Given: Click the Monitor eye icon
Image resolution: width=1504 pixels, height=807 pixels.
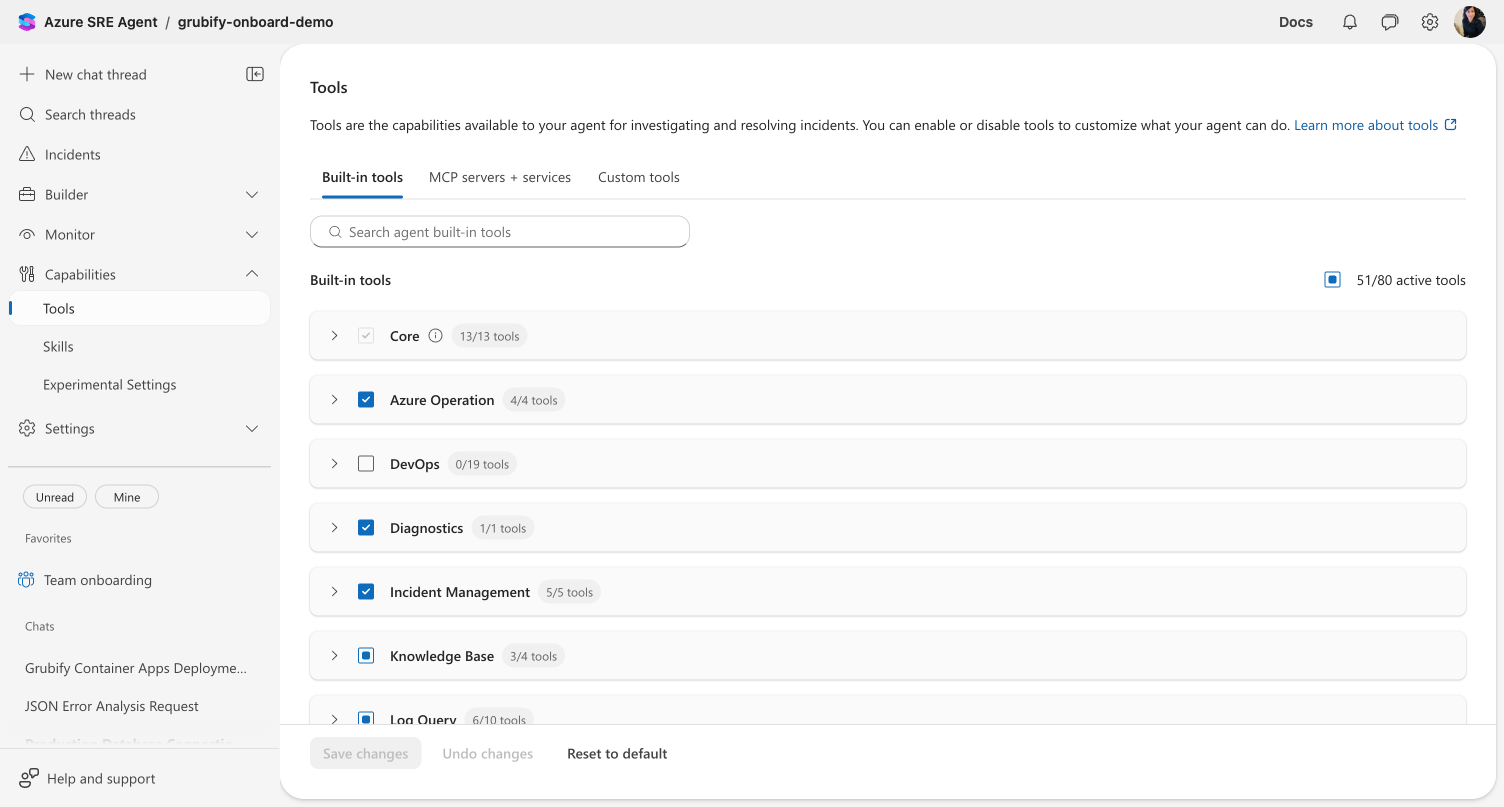Looking at the screenshot, I should click(x=27, y=234).
